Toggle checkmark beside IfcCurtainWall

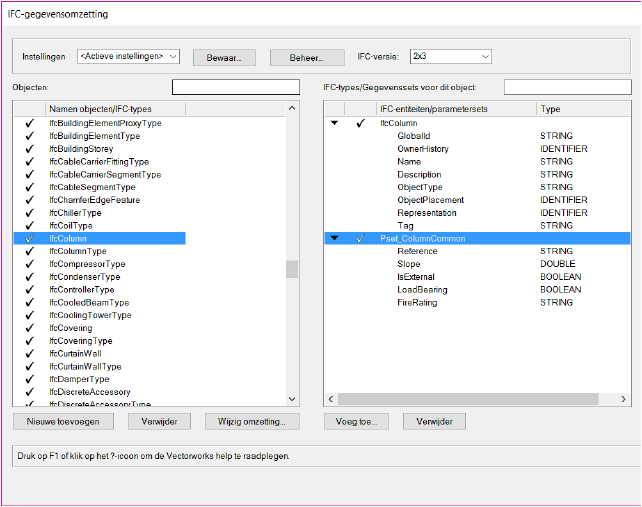[30, 354]
